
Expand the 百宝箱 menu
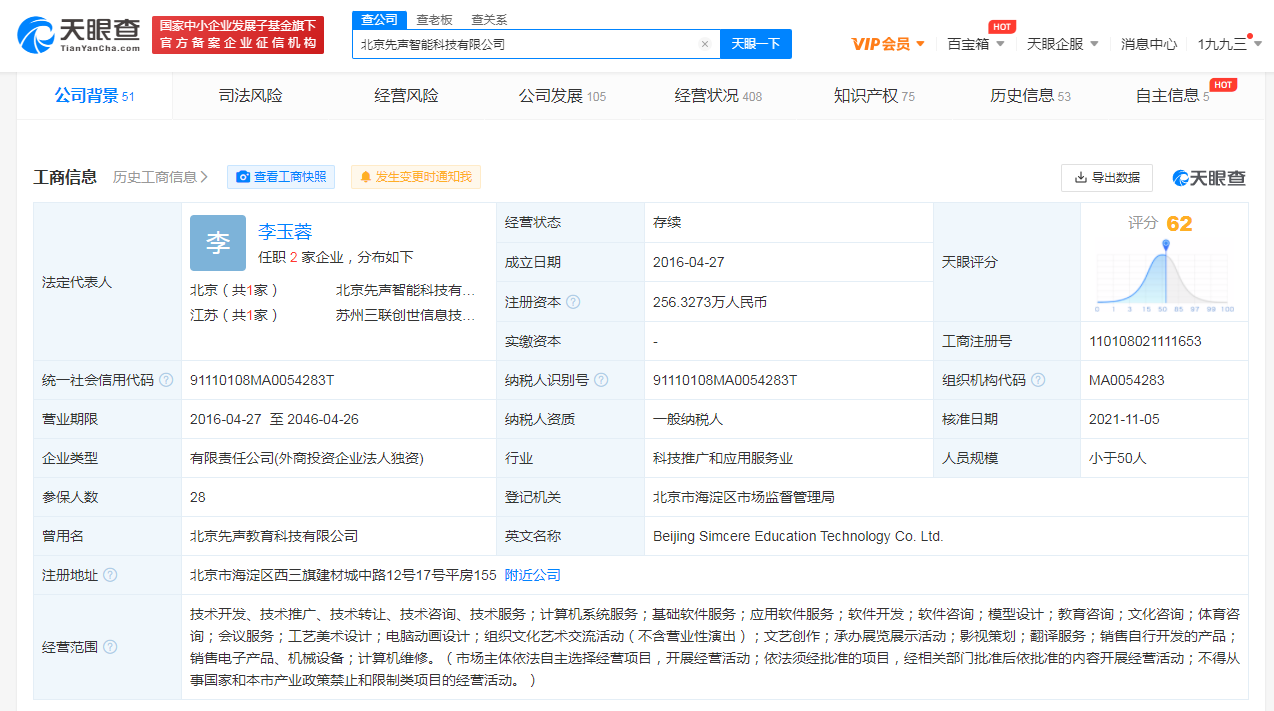tap(976, 44)
